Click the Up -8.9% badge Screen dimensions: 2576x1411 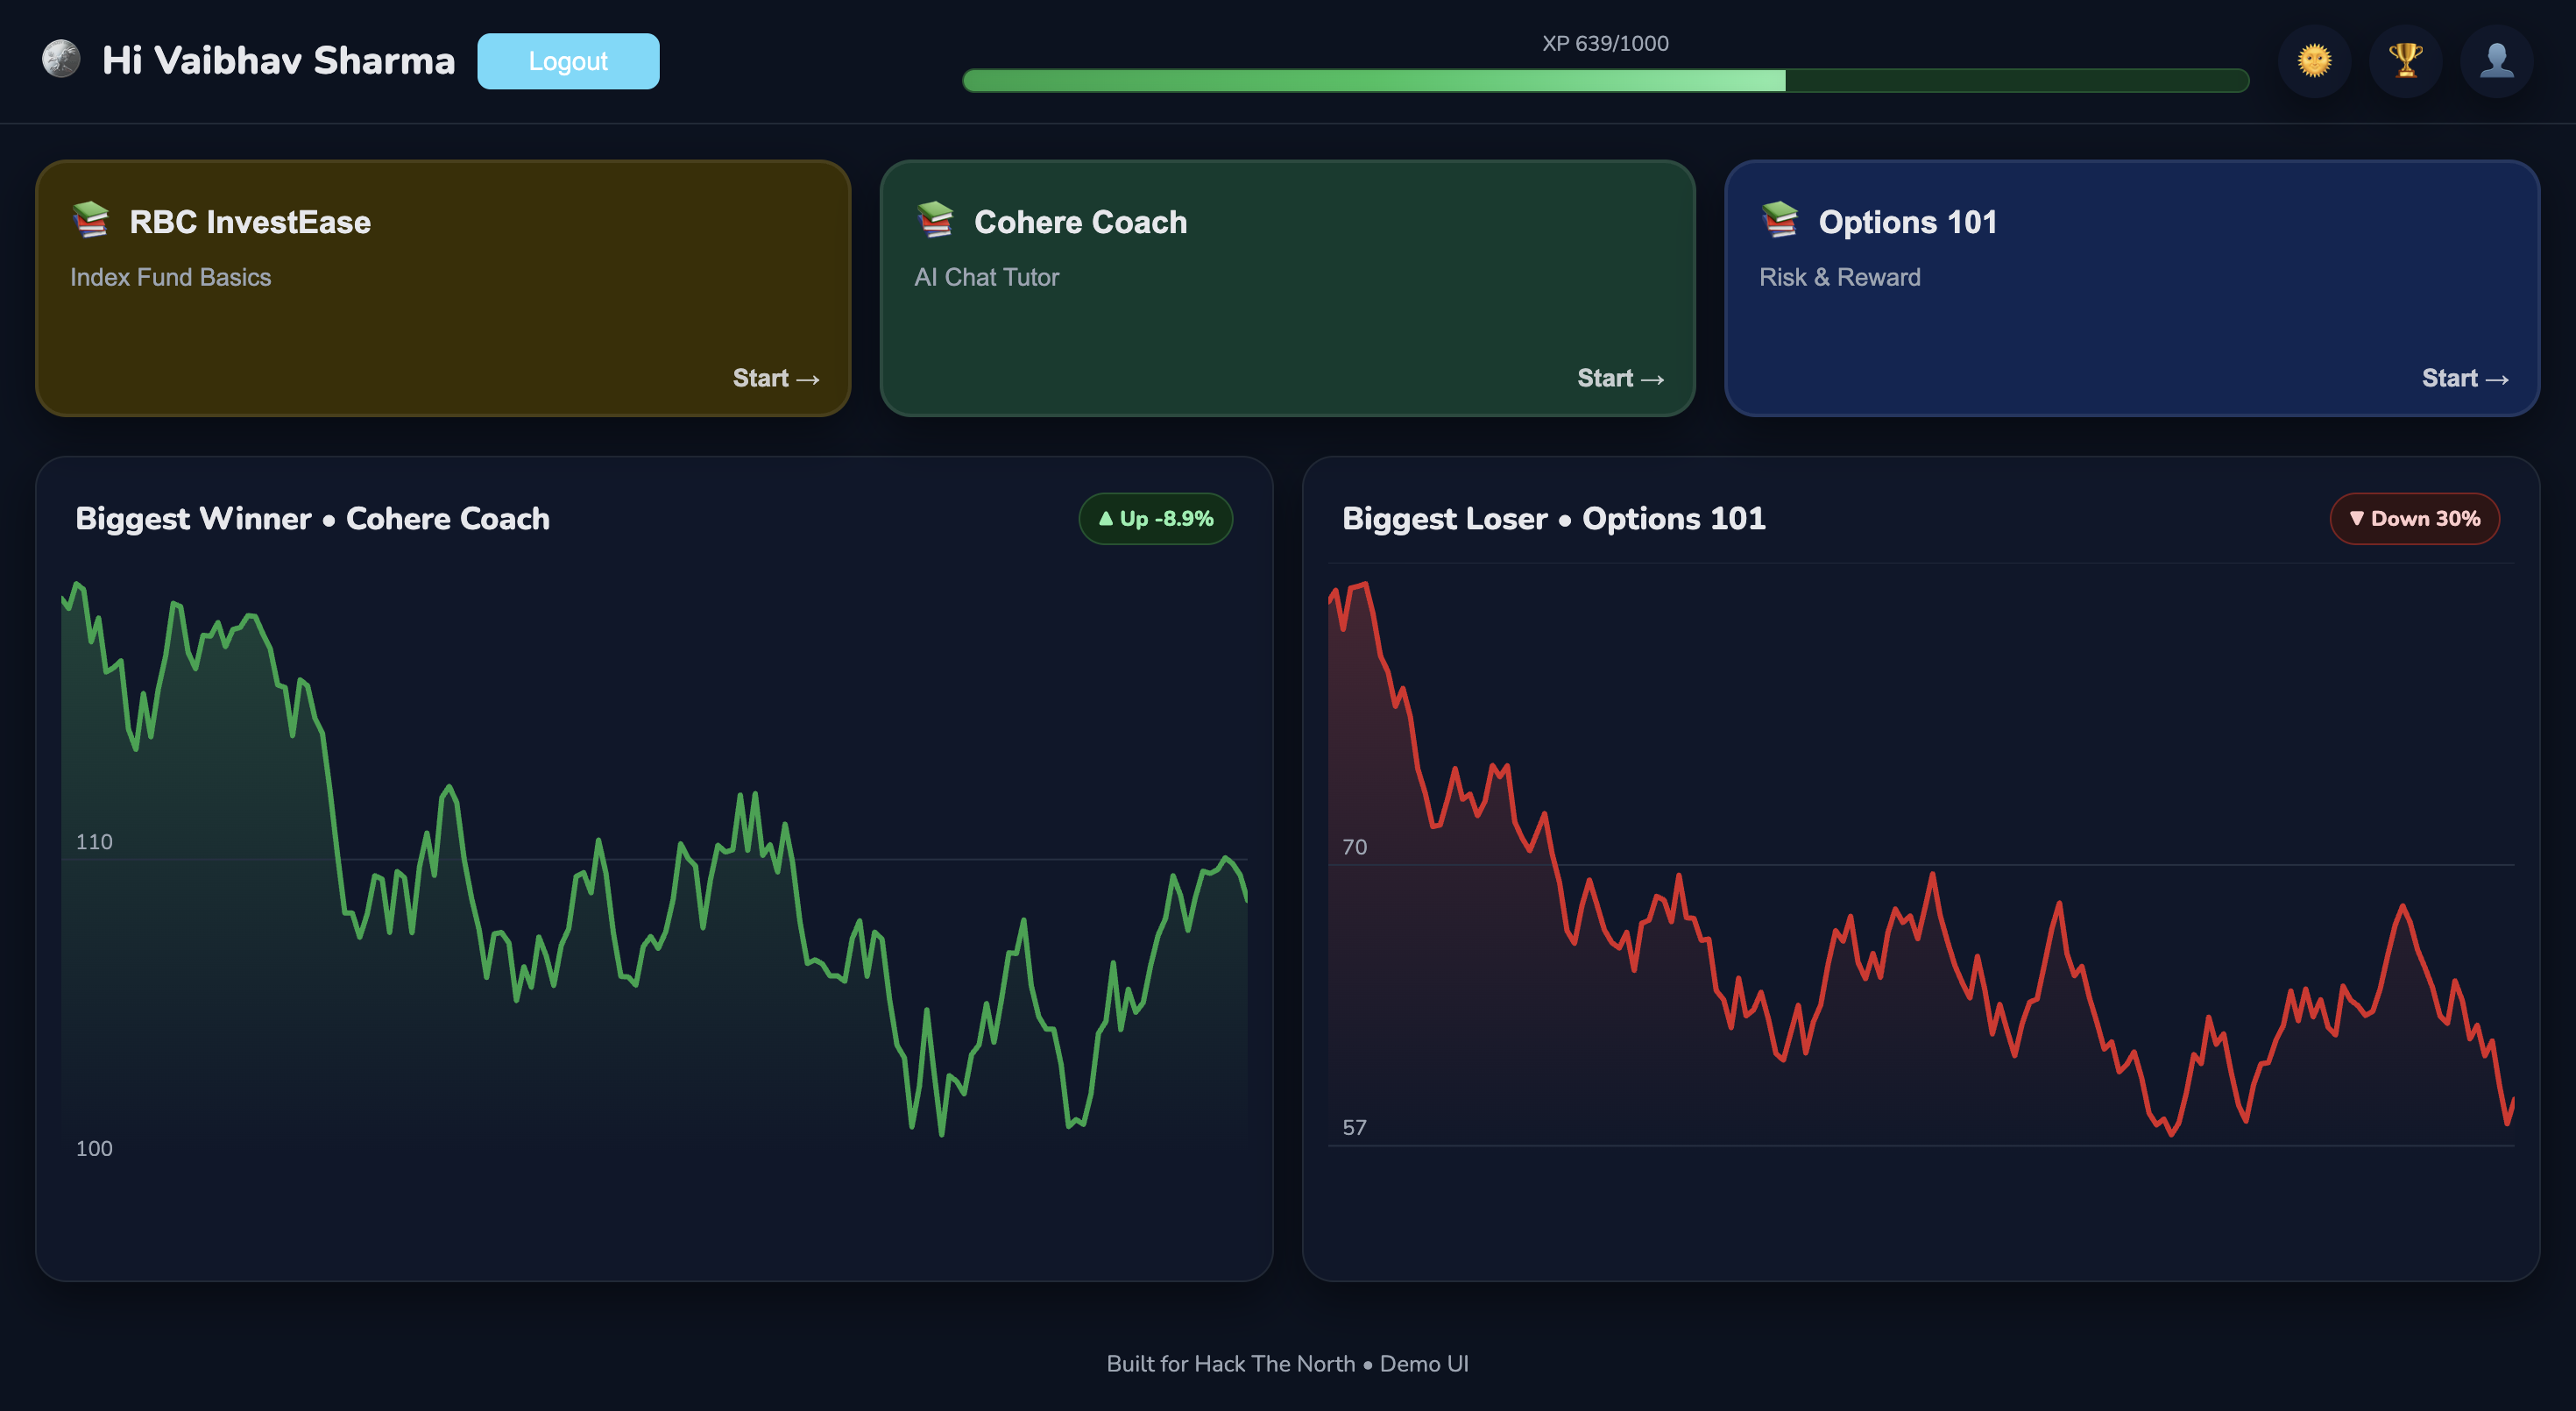point(1155,518)
